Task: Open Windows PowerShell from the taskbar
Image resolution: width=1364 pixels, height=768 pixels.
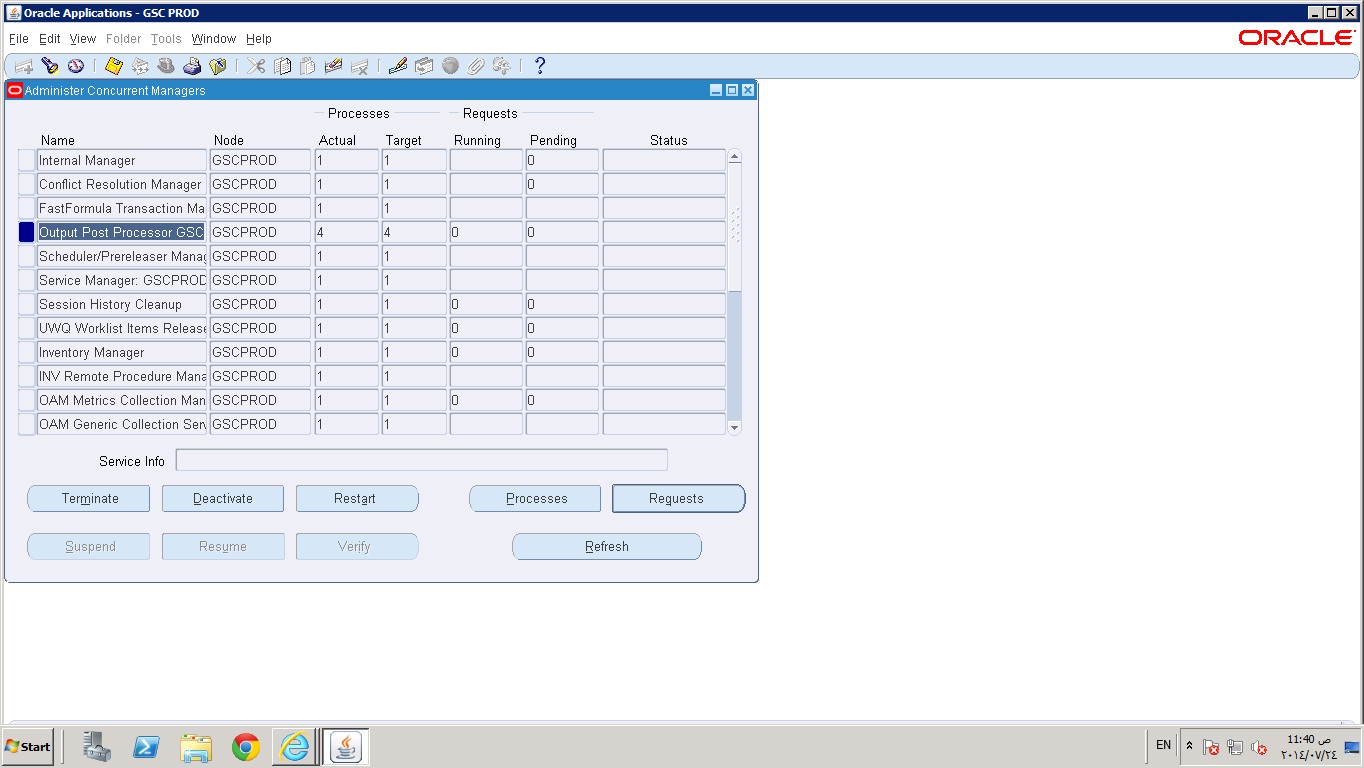Action: point(147,747)
